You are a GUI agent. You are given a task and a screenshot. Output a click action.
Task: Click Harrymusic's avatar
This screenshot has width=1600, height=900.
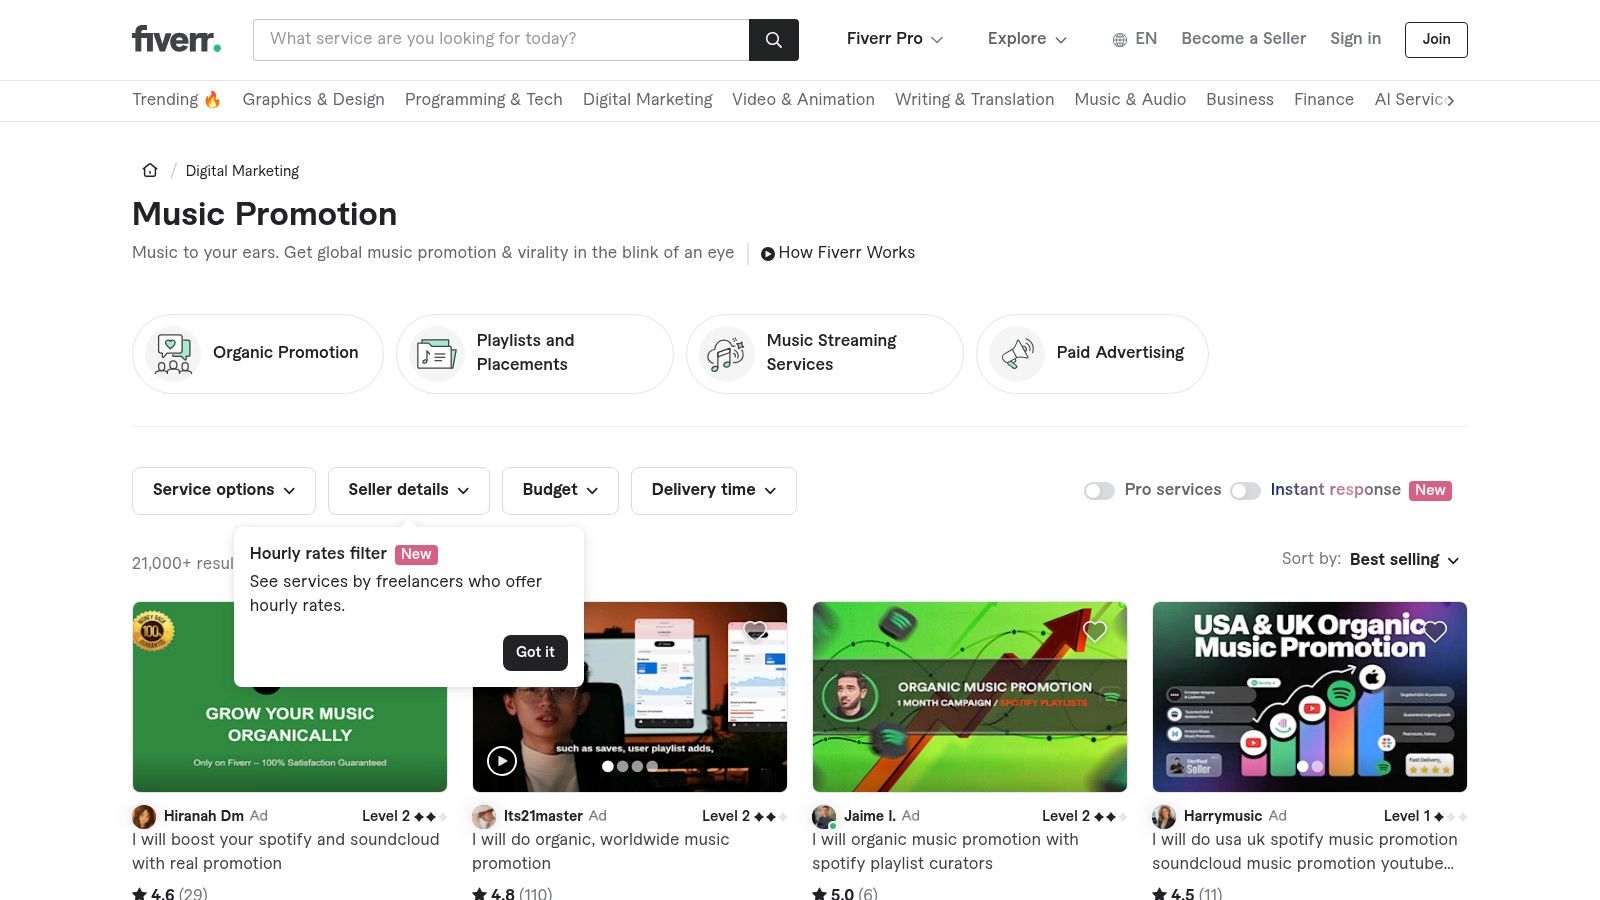(x=1164, y=816)
